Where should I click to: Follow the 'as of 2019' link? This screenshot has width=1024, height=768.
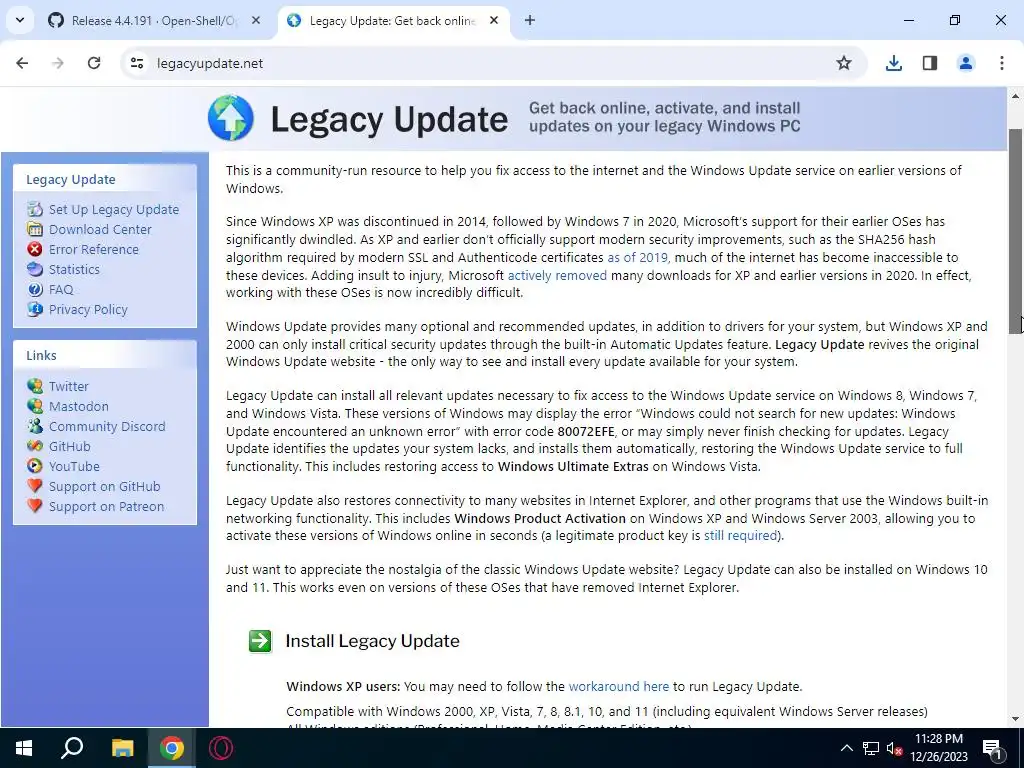pyautogui.click(x=637, y=257)
